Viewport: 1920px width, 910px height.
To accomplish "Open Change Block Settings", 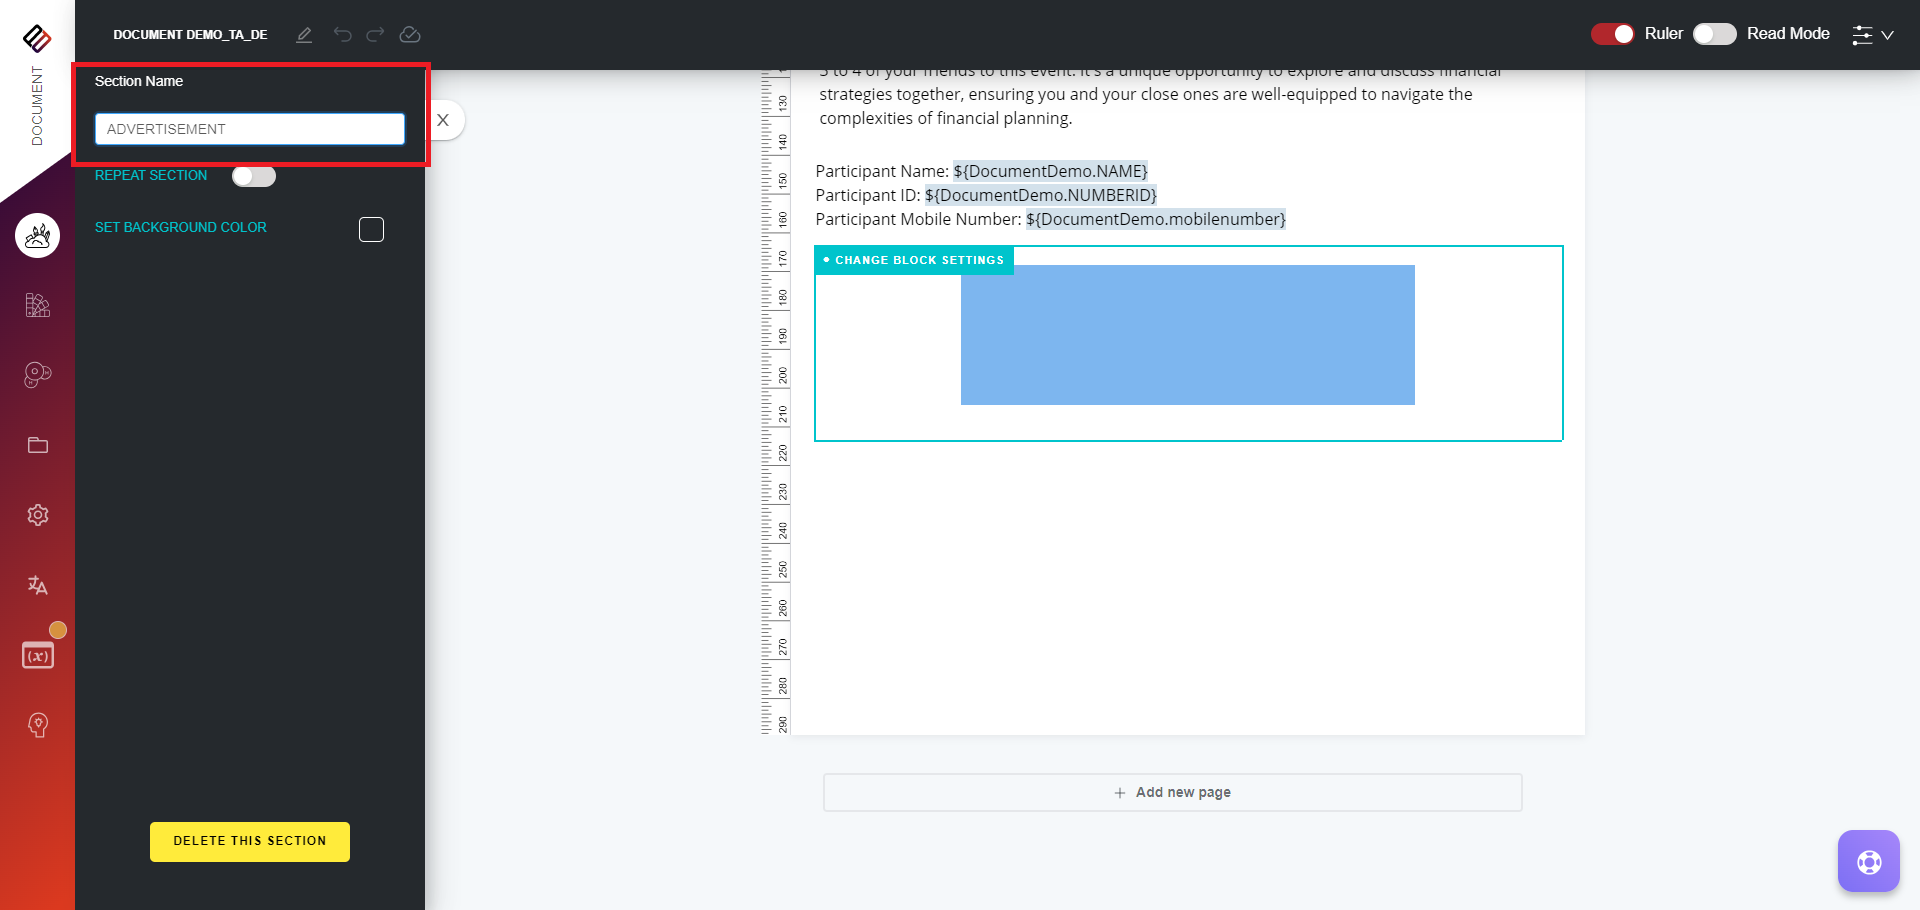I will tap(913, 260).
